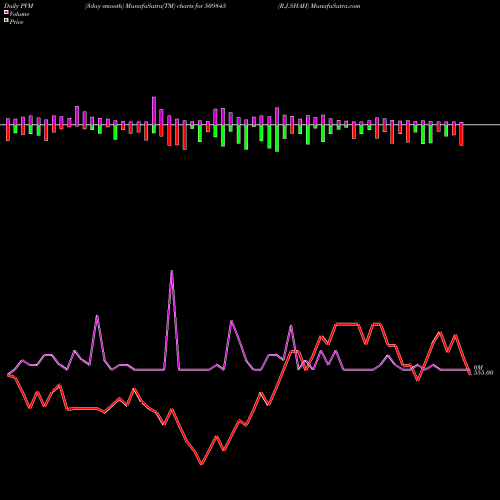Click the last red bar at the right end
Screen dimensions: 500x500
(461, 135)
